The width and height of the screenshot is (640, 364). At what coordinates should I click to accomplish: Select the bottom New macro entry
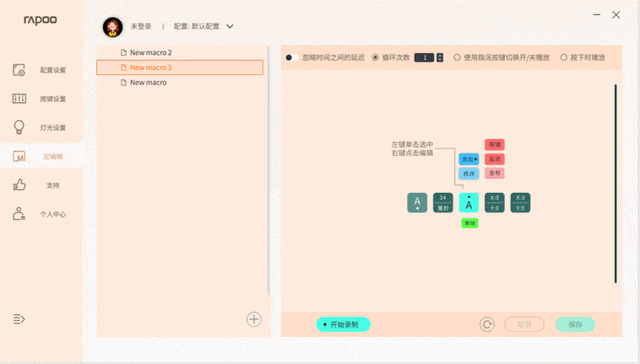180,82
